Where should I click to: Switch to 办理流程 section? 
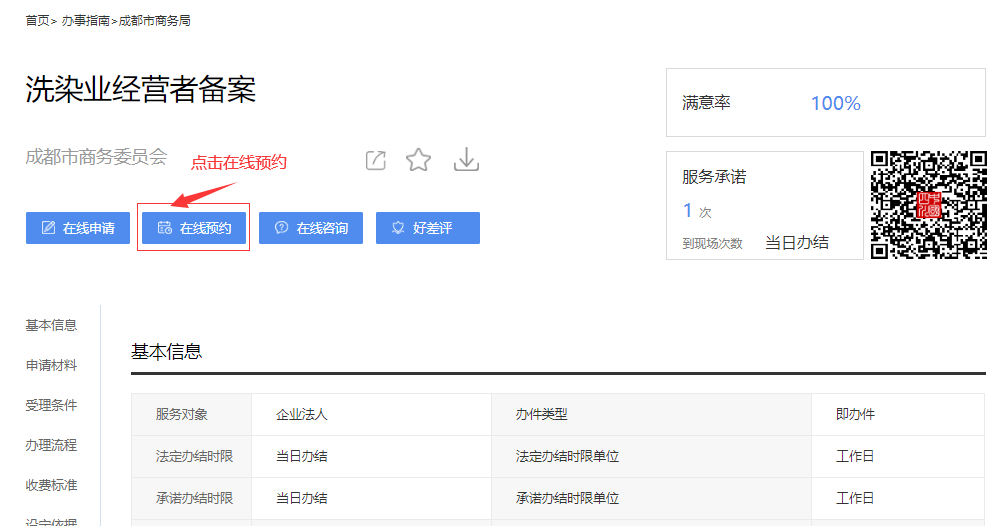pos(51,445)
